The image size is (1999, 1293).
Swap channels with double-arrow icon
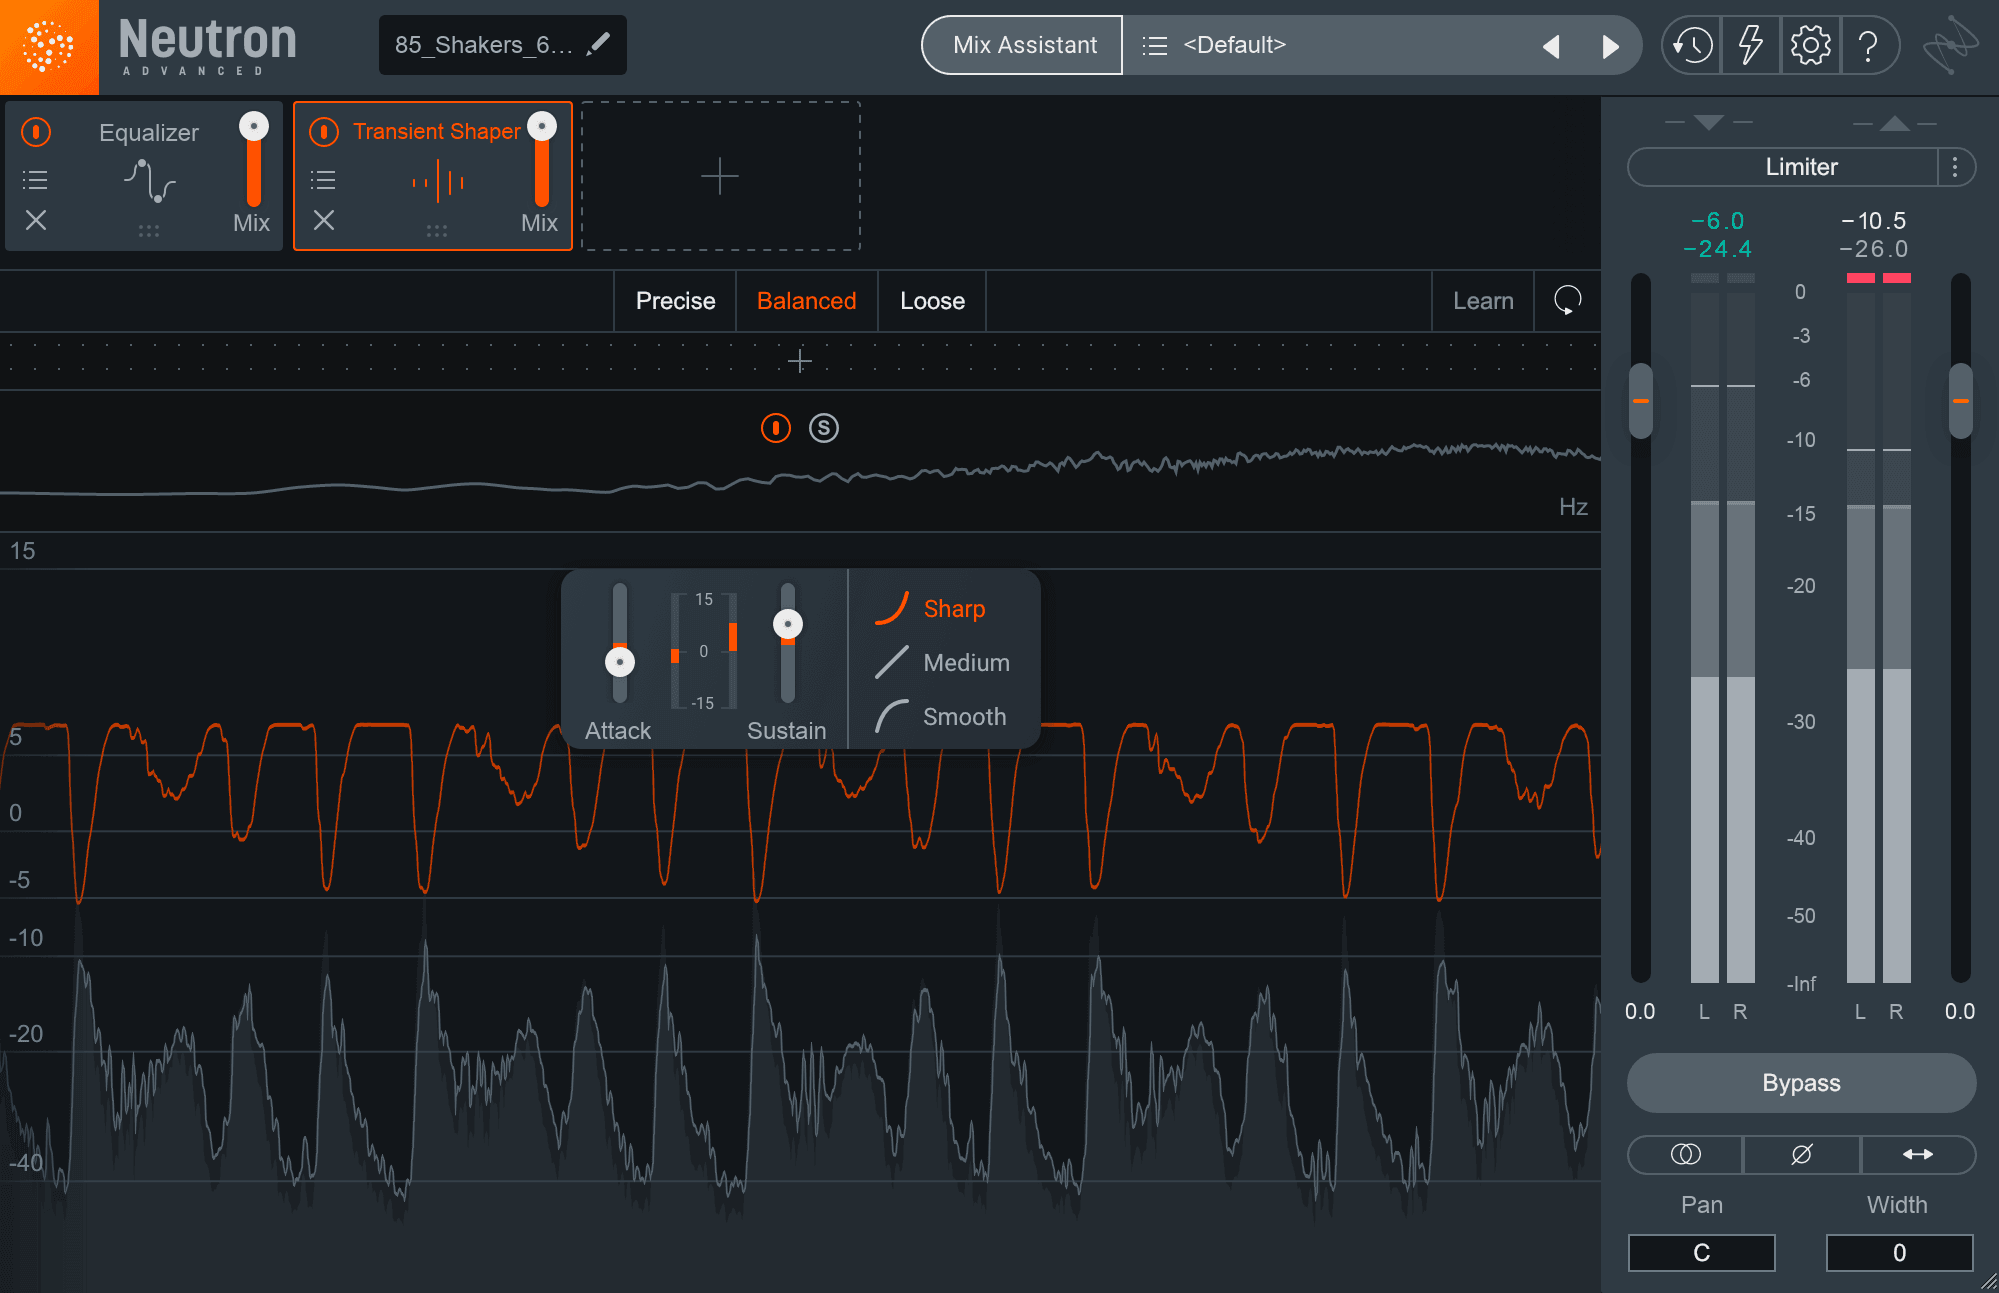coord(1917,1154)
